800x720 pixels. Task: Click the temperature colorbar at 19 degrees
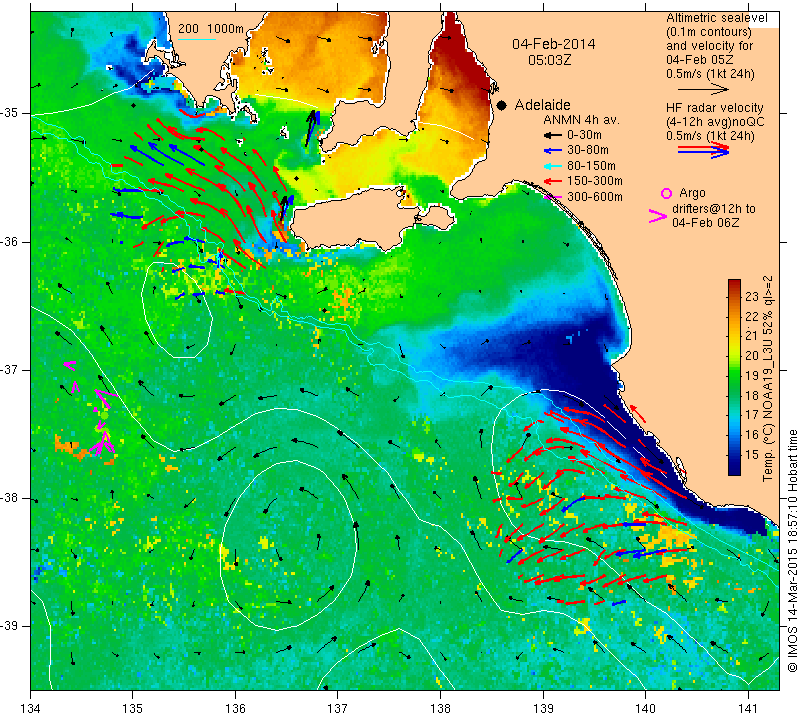(734, 376)
